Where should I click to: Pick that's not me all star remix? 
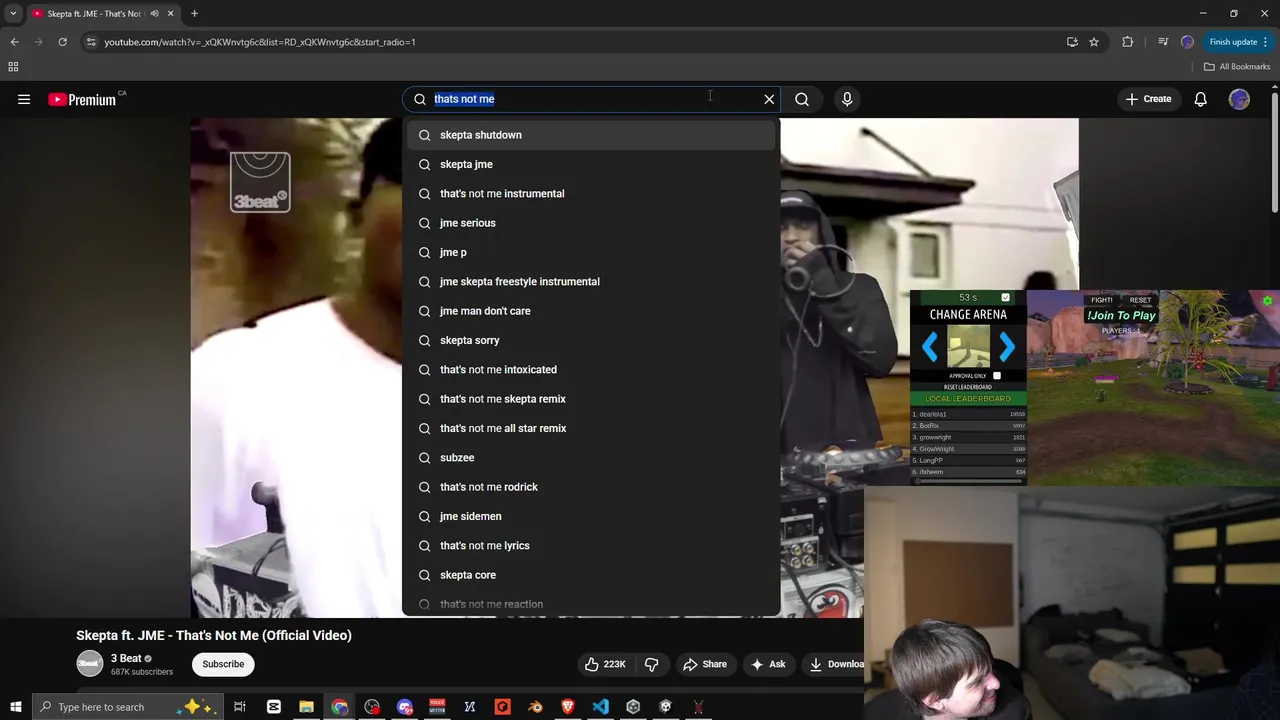tap(591, 428)
